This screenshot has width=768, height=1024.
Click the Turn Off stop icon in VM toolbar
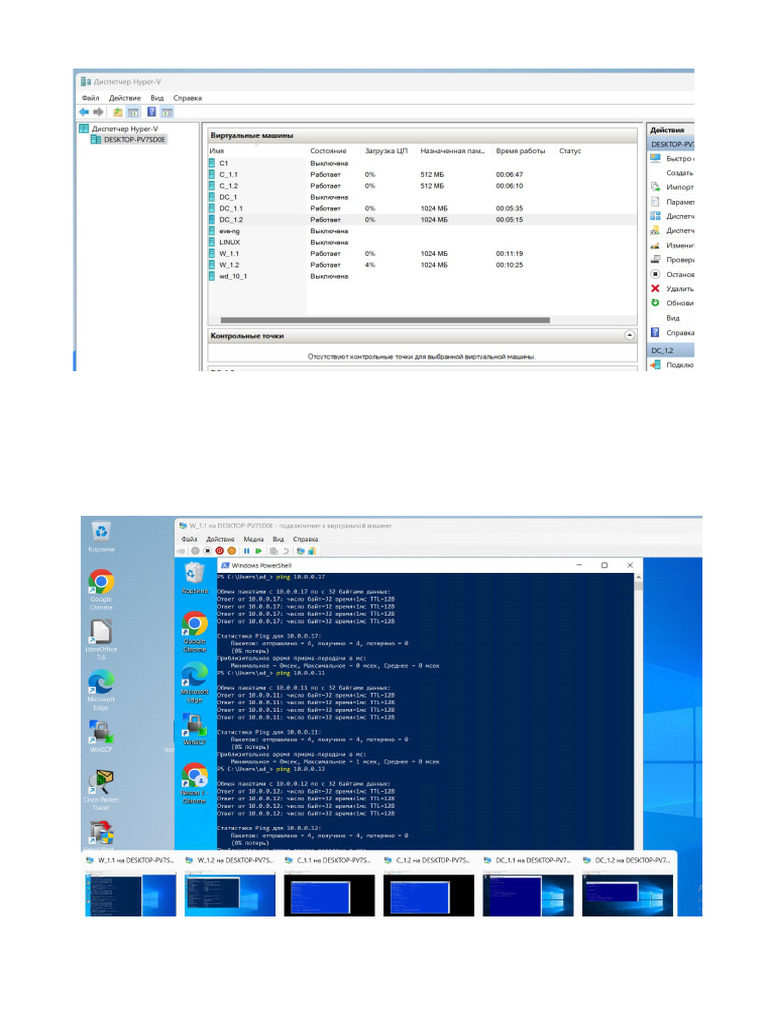click(207, 551)
